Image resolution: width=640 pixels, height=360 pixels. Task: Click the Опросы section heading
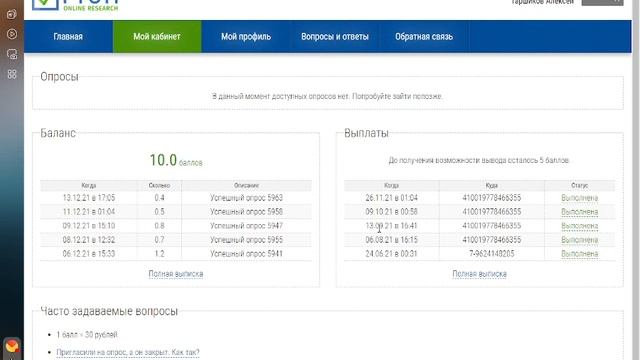(x=59, y=77)
